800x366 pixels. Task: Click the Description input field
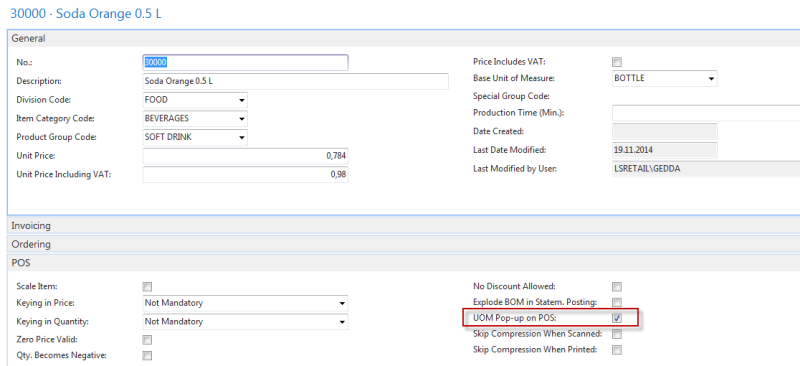295,81
